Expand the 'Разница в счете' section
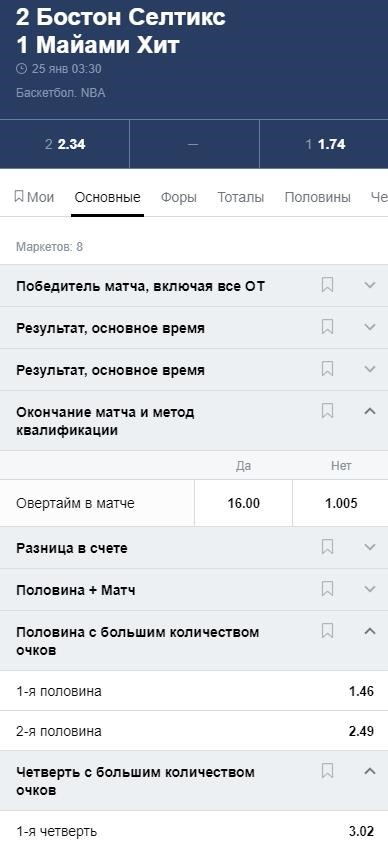This screenshot has height=843, width=388. point(370,547)
